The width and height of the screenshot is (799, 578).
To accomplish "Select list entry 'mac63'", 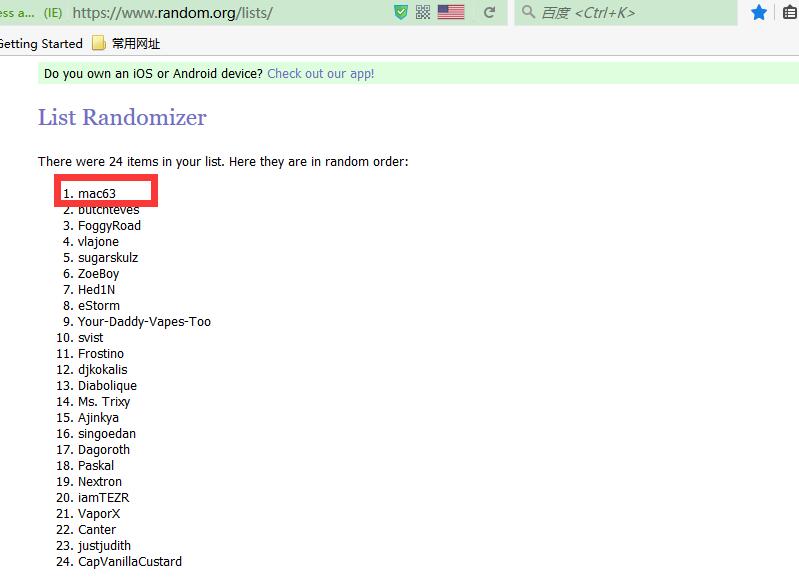I will 97,194.
